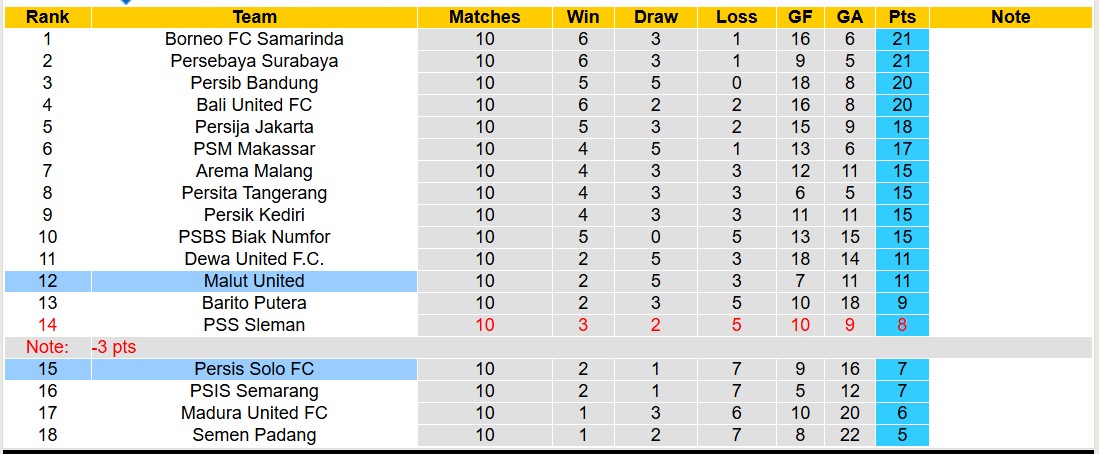
Task: Click the Semen Padang team name
Action: (x=254, y=435)
